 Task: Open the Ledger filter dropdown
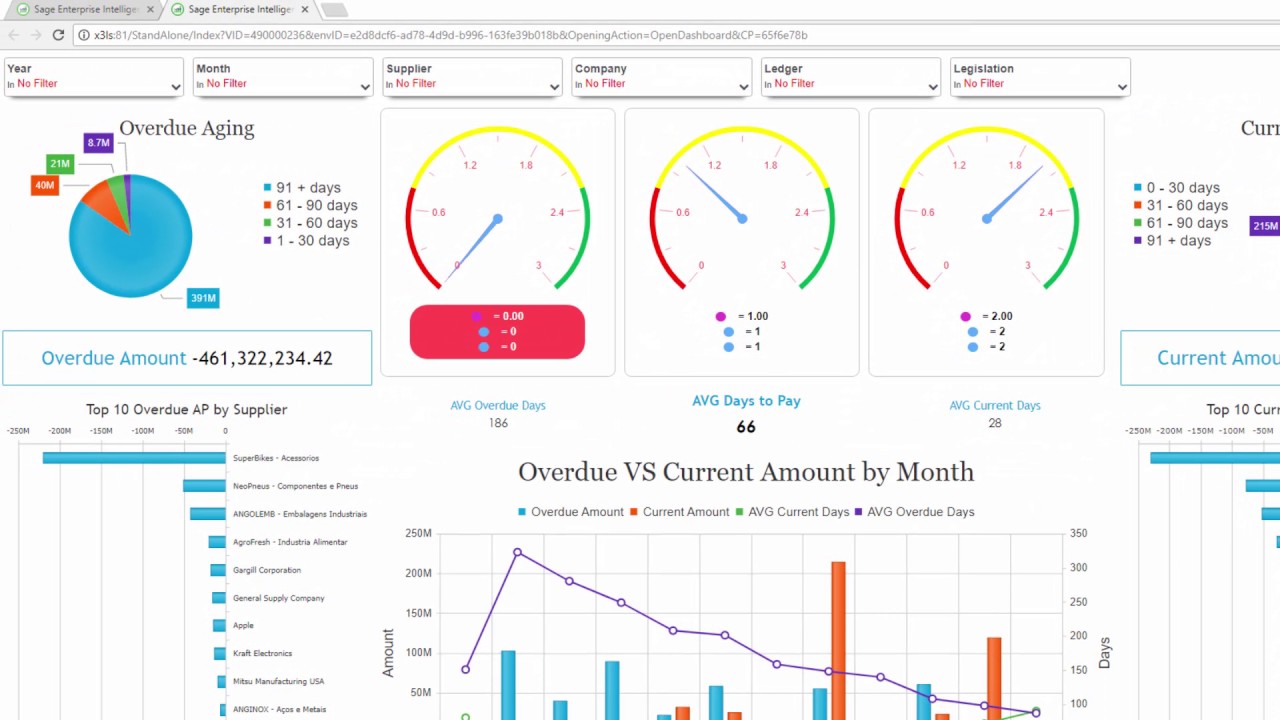(850, 76)
